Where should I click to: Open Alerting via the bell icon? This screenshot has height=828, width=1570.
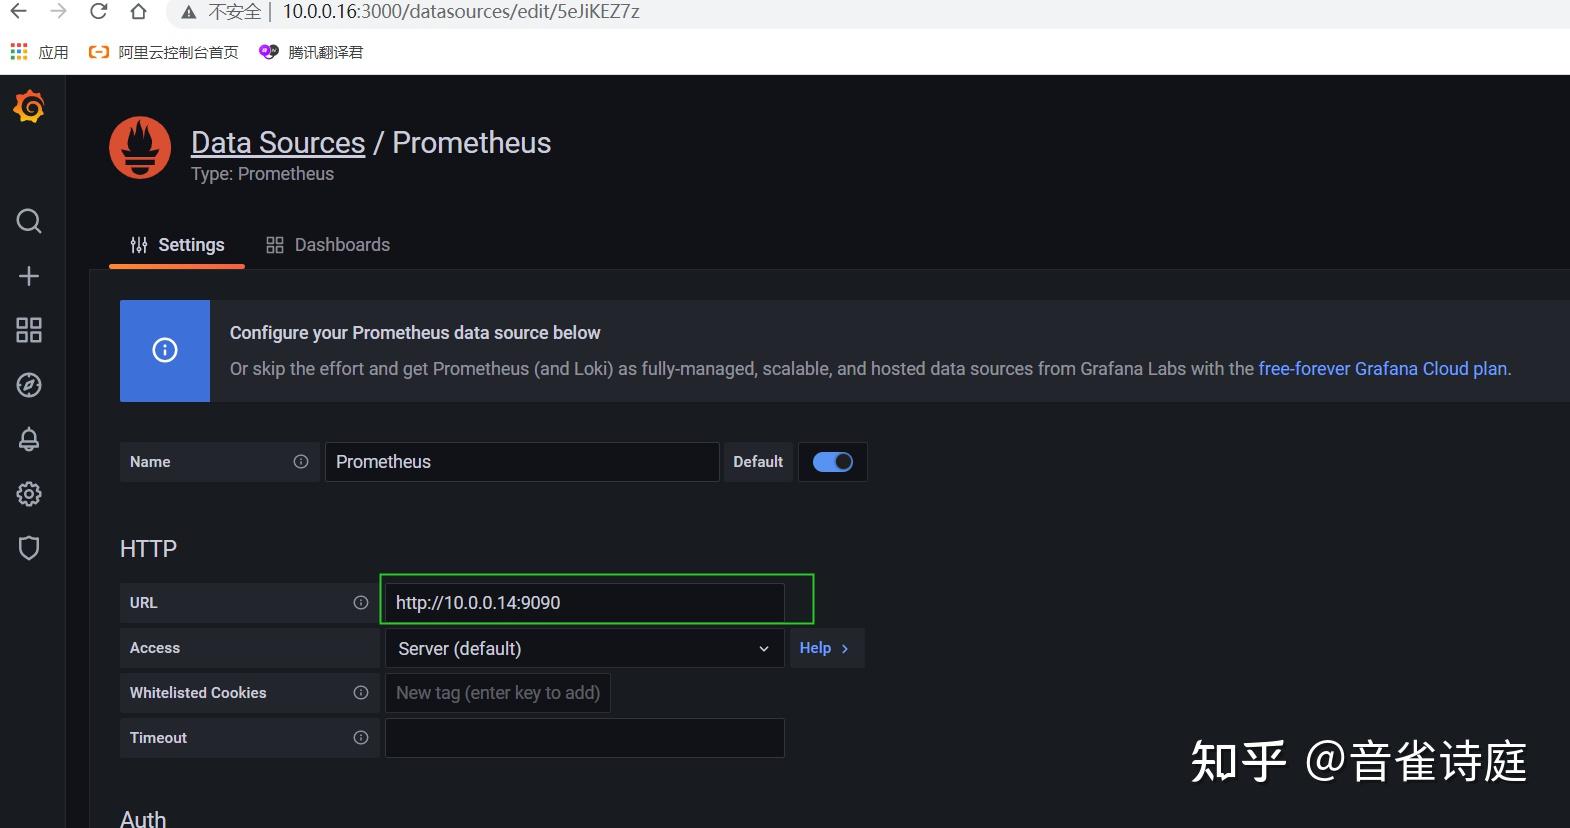point(29,439)
